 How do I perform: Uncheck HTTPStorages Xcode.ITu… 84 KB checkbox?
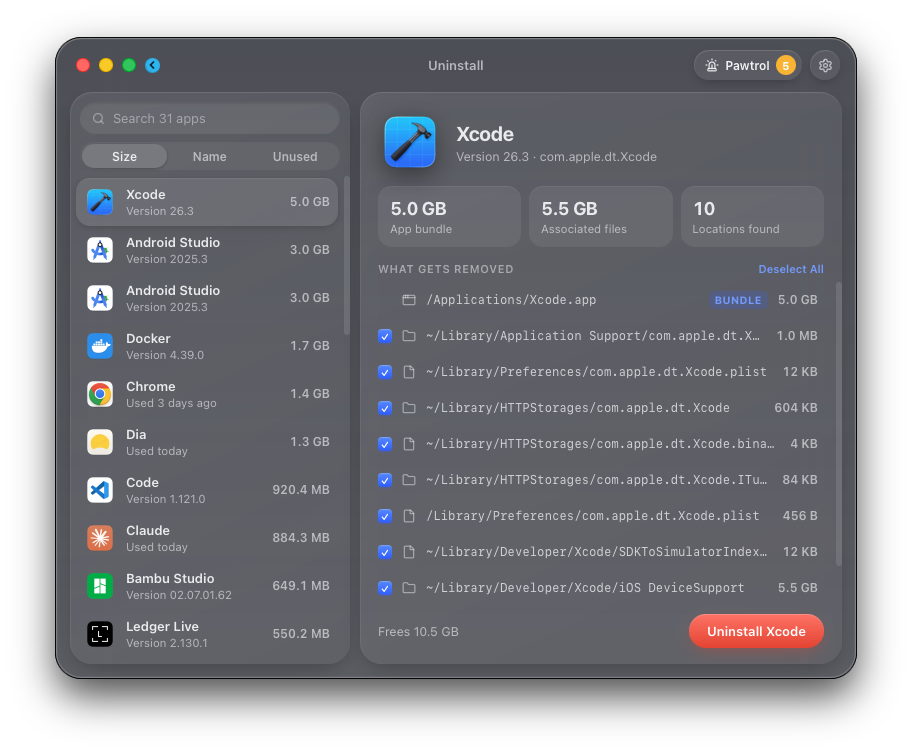click(x=385, y=480)
